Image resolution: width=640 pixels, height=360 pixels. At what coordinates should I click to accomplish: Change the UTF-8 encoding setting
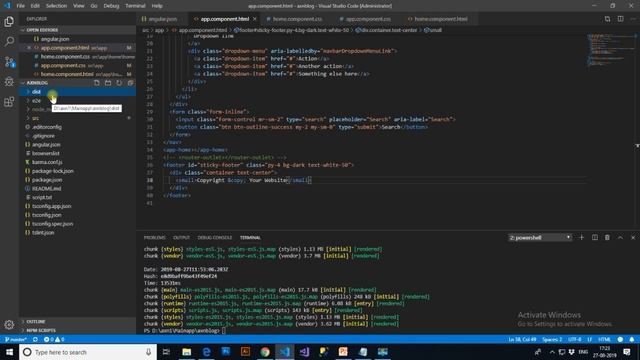(575, 340)
